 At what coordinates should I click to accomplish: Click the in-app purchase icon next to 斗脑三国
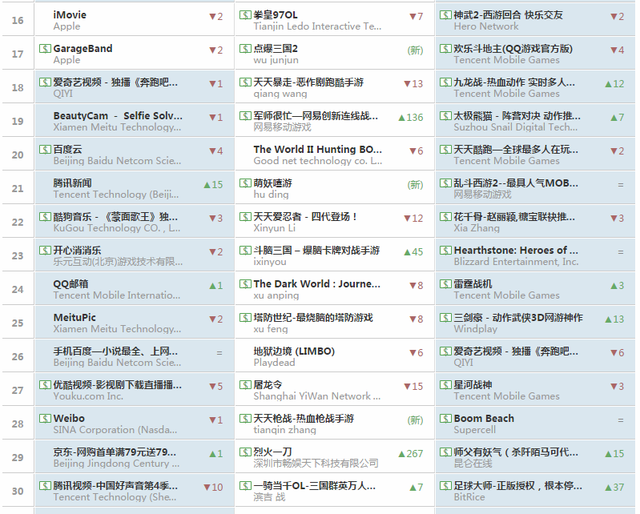245,250
